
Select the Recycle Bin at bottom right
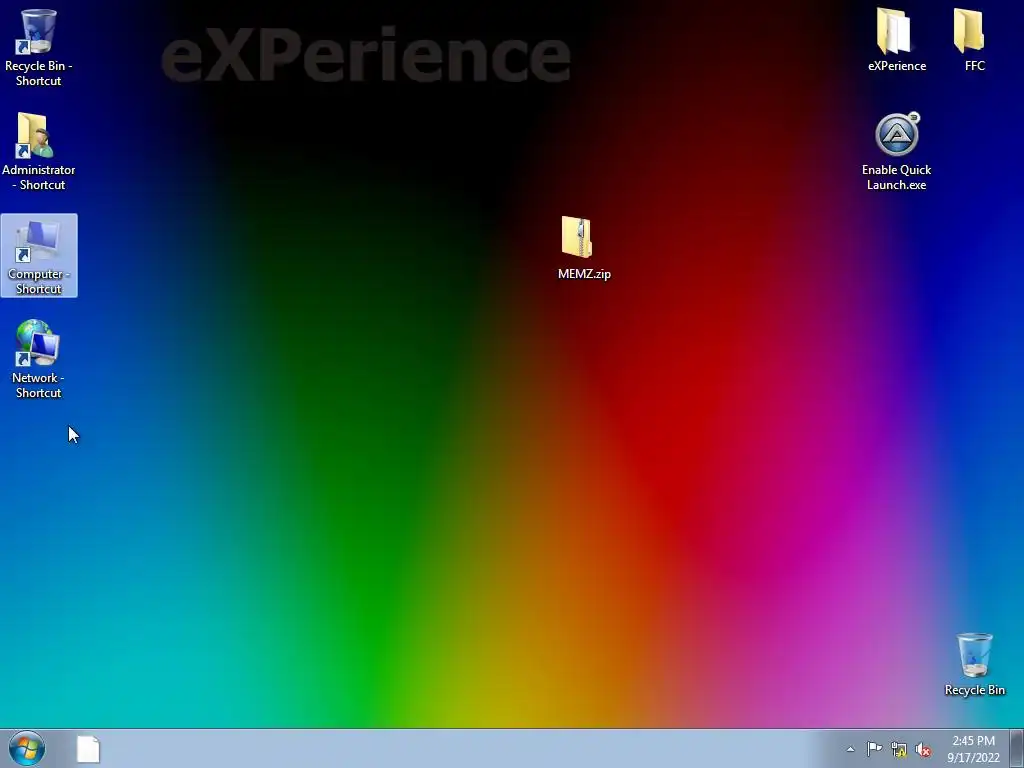(974, 665)
